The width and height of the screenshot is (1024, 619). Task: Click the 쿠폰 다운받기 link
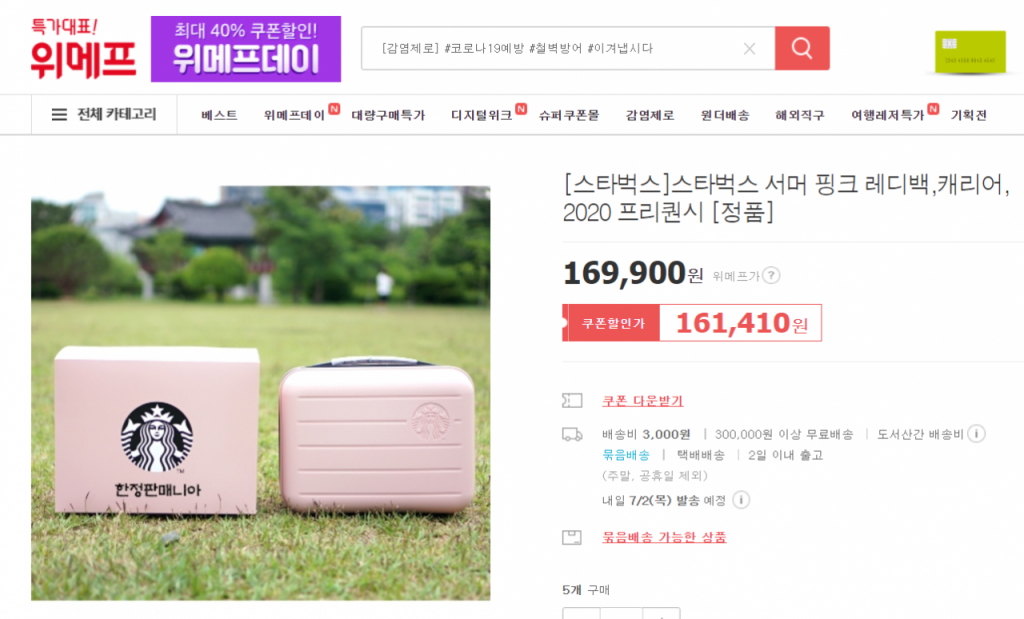coord(643,401)
